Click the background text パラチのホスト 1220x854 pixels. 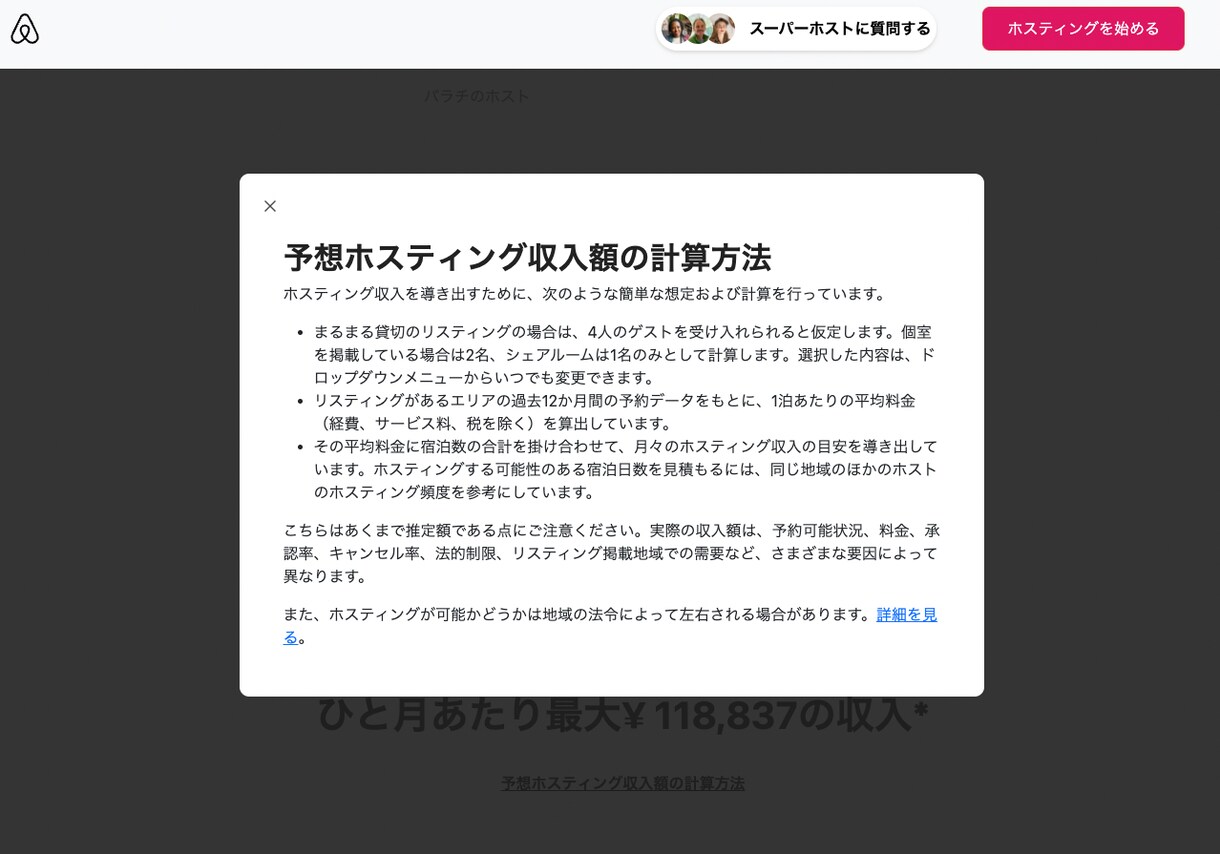477,96
